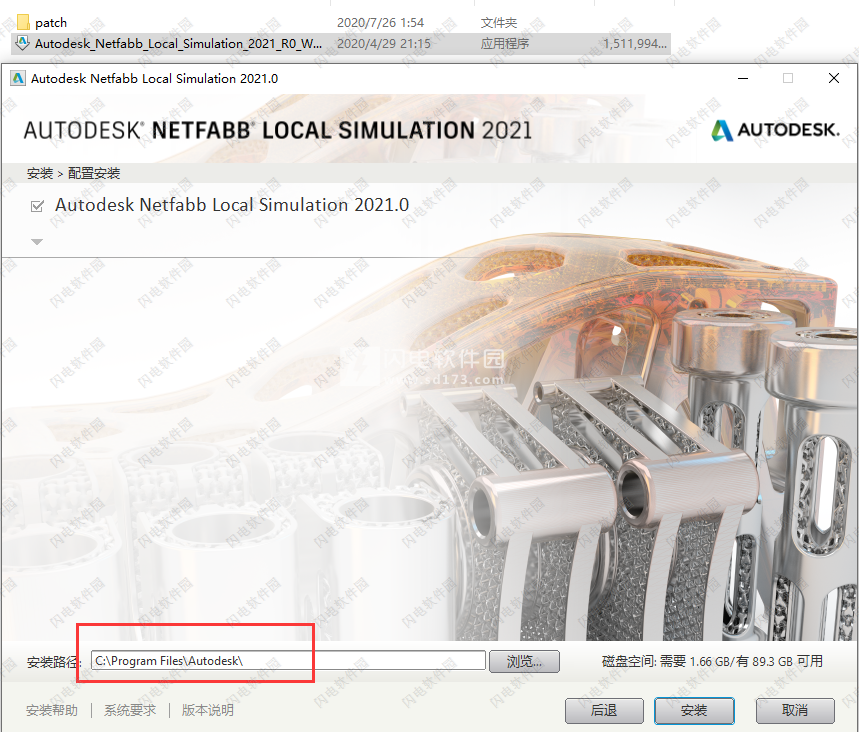This screenshot has height=732, width=859.
Task: Minimize the Netfabb installer window
Action: [x=743, y=78]
